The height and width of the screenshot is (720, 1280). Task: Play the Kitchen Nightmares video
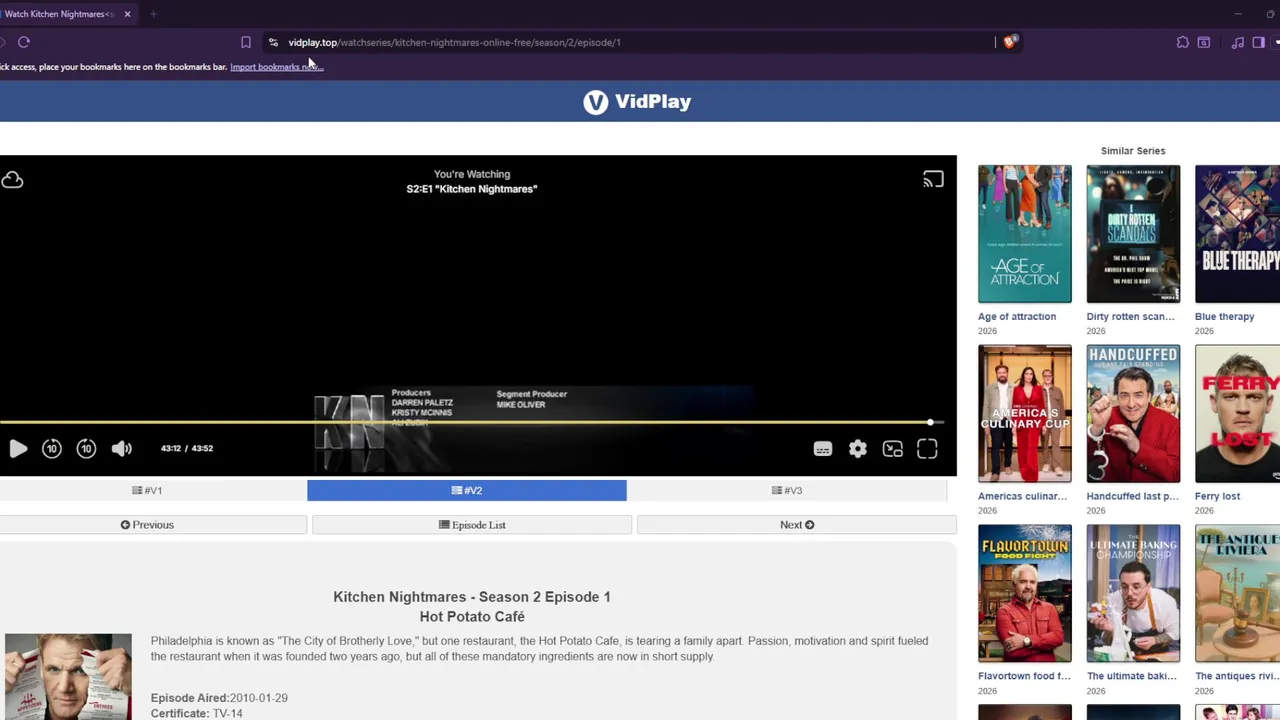point(17,449)
